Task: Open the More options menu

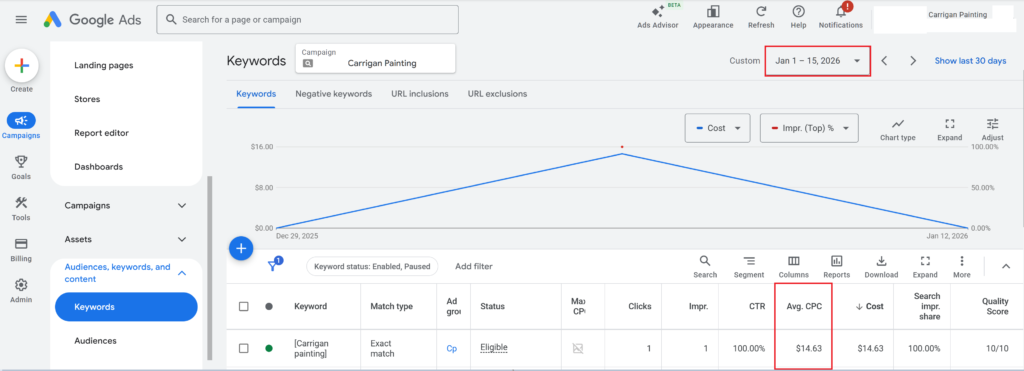Action: pos(961,266)
